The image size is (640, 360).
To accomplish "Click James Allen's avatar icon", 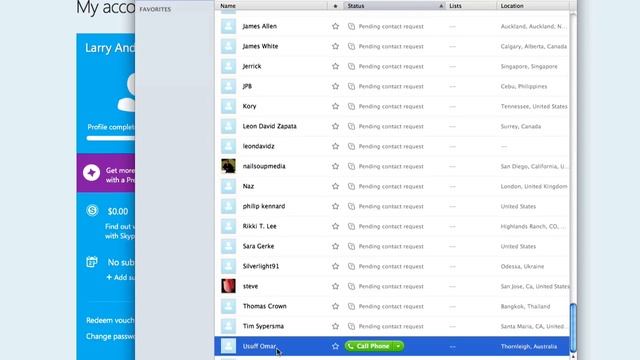I will [228, 26].
